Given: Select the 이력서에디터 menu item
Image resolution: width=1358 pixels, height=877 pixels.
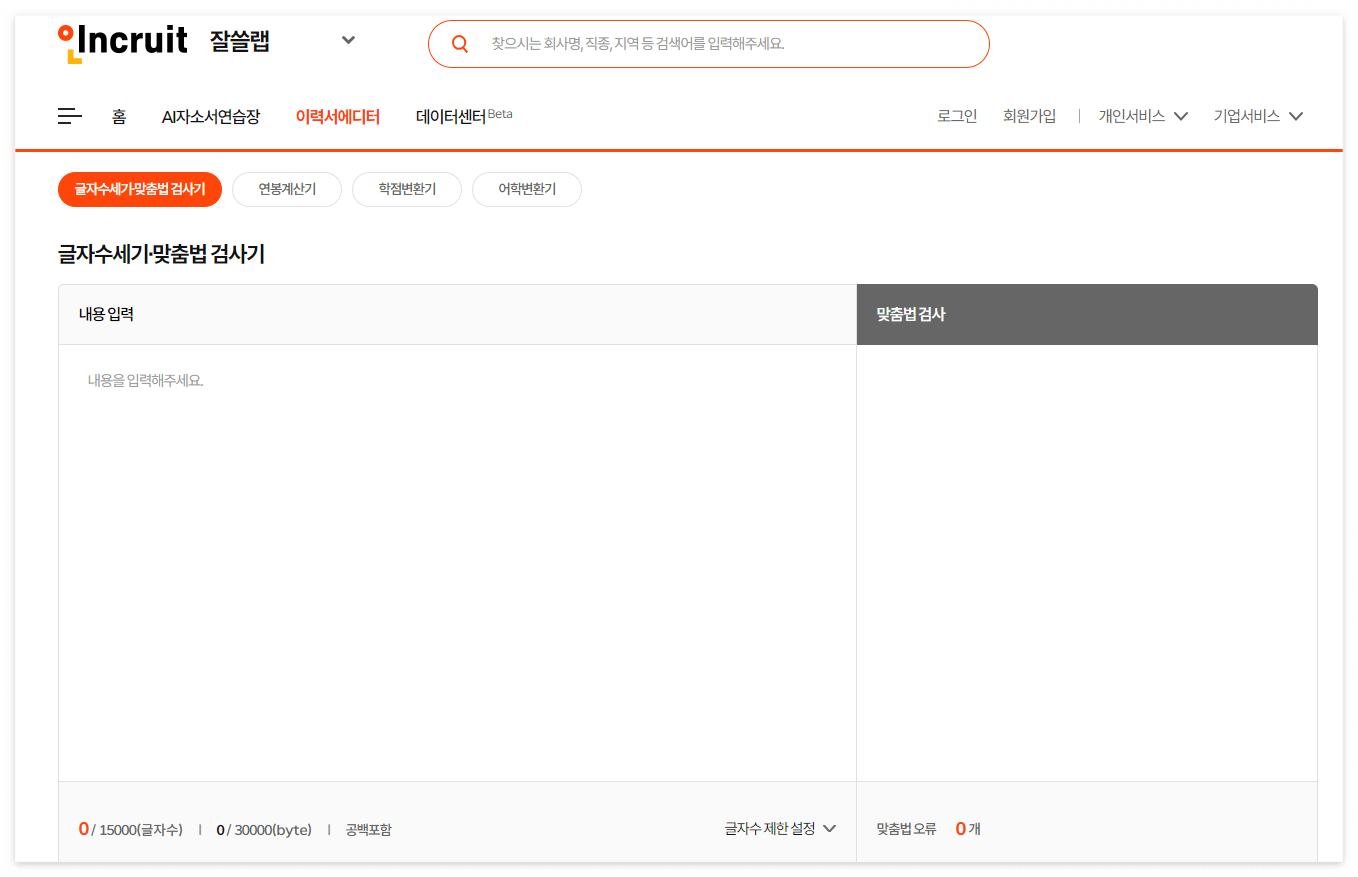Looking at the screenshot, I should coord(337,116).
